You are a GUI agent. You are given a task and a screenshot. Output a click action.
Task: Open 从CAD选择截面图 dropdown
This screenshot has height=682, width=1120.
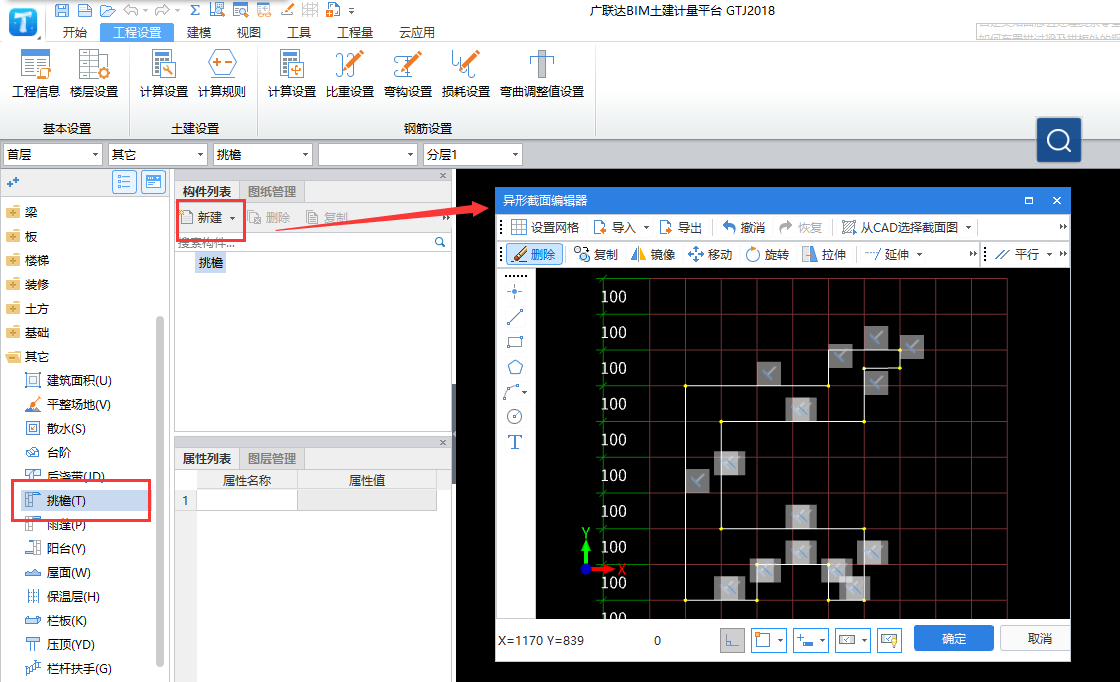tap(969, 227)
